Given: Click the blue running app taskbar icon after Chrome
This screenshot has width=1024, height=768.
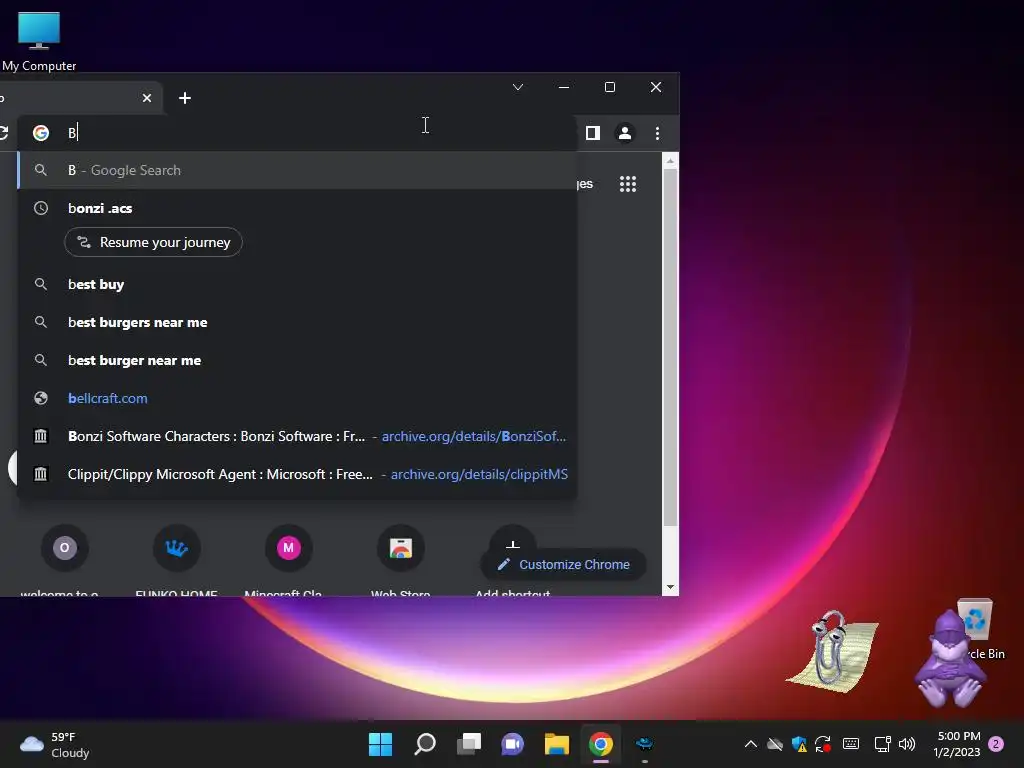Looking at the screenshot, I should point(645,744).
